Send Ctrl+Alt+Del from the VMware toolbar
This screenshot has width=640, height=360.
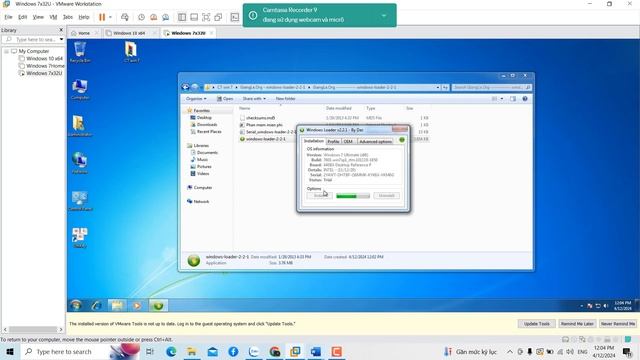click(125, 17)
